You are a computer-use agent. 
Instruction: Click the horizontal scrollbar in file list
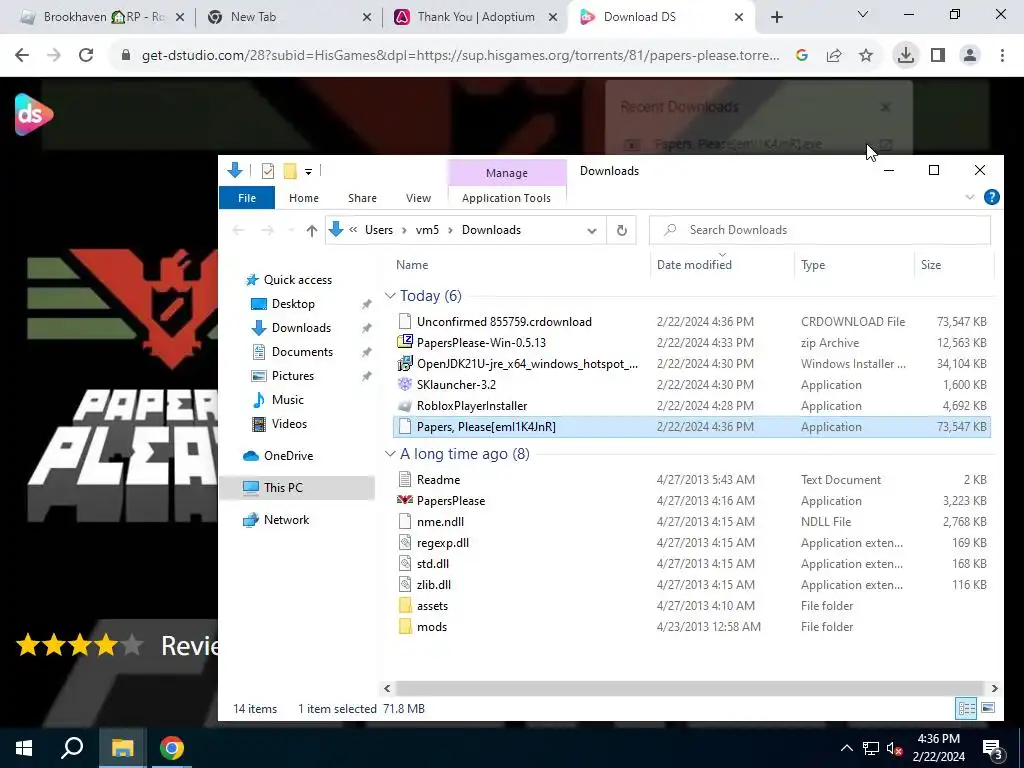pyautogui.click(x=690, y=688)
